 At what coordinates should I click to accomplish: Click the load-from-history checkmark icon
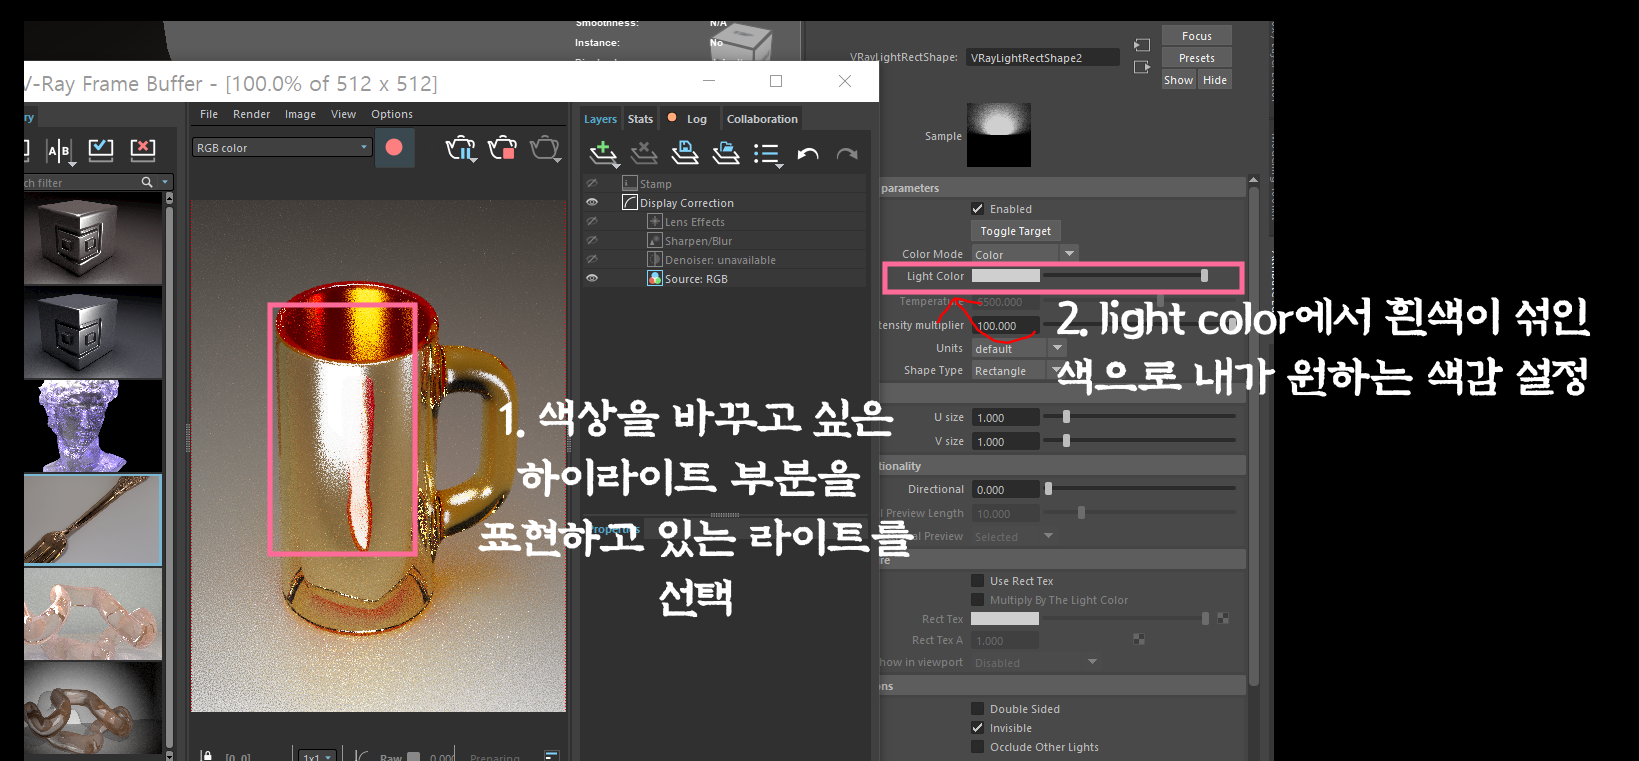[x=101, y=150]
